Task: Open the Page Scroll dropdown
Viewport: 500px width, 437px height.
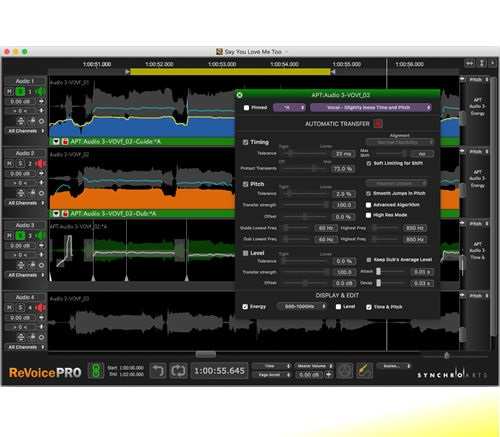Action: pyautogui.click(x=272, y=375)
